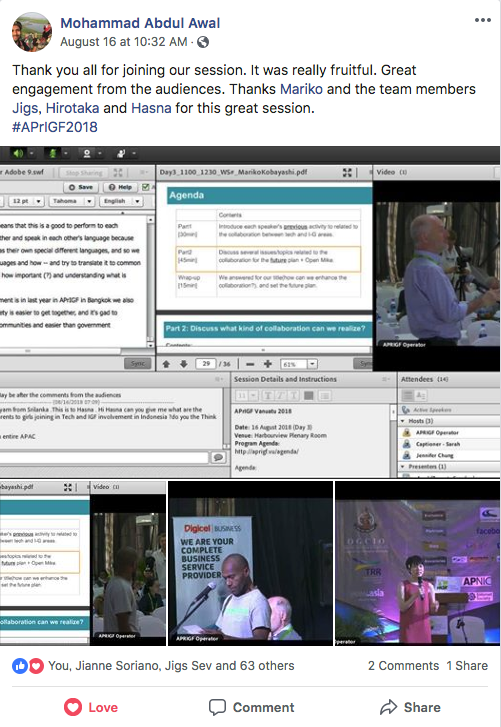
Task: Open the post timestamp August 16
Action: (x=124, y=42)
